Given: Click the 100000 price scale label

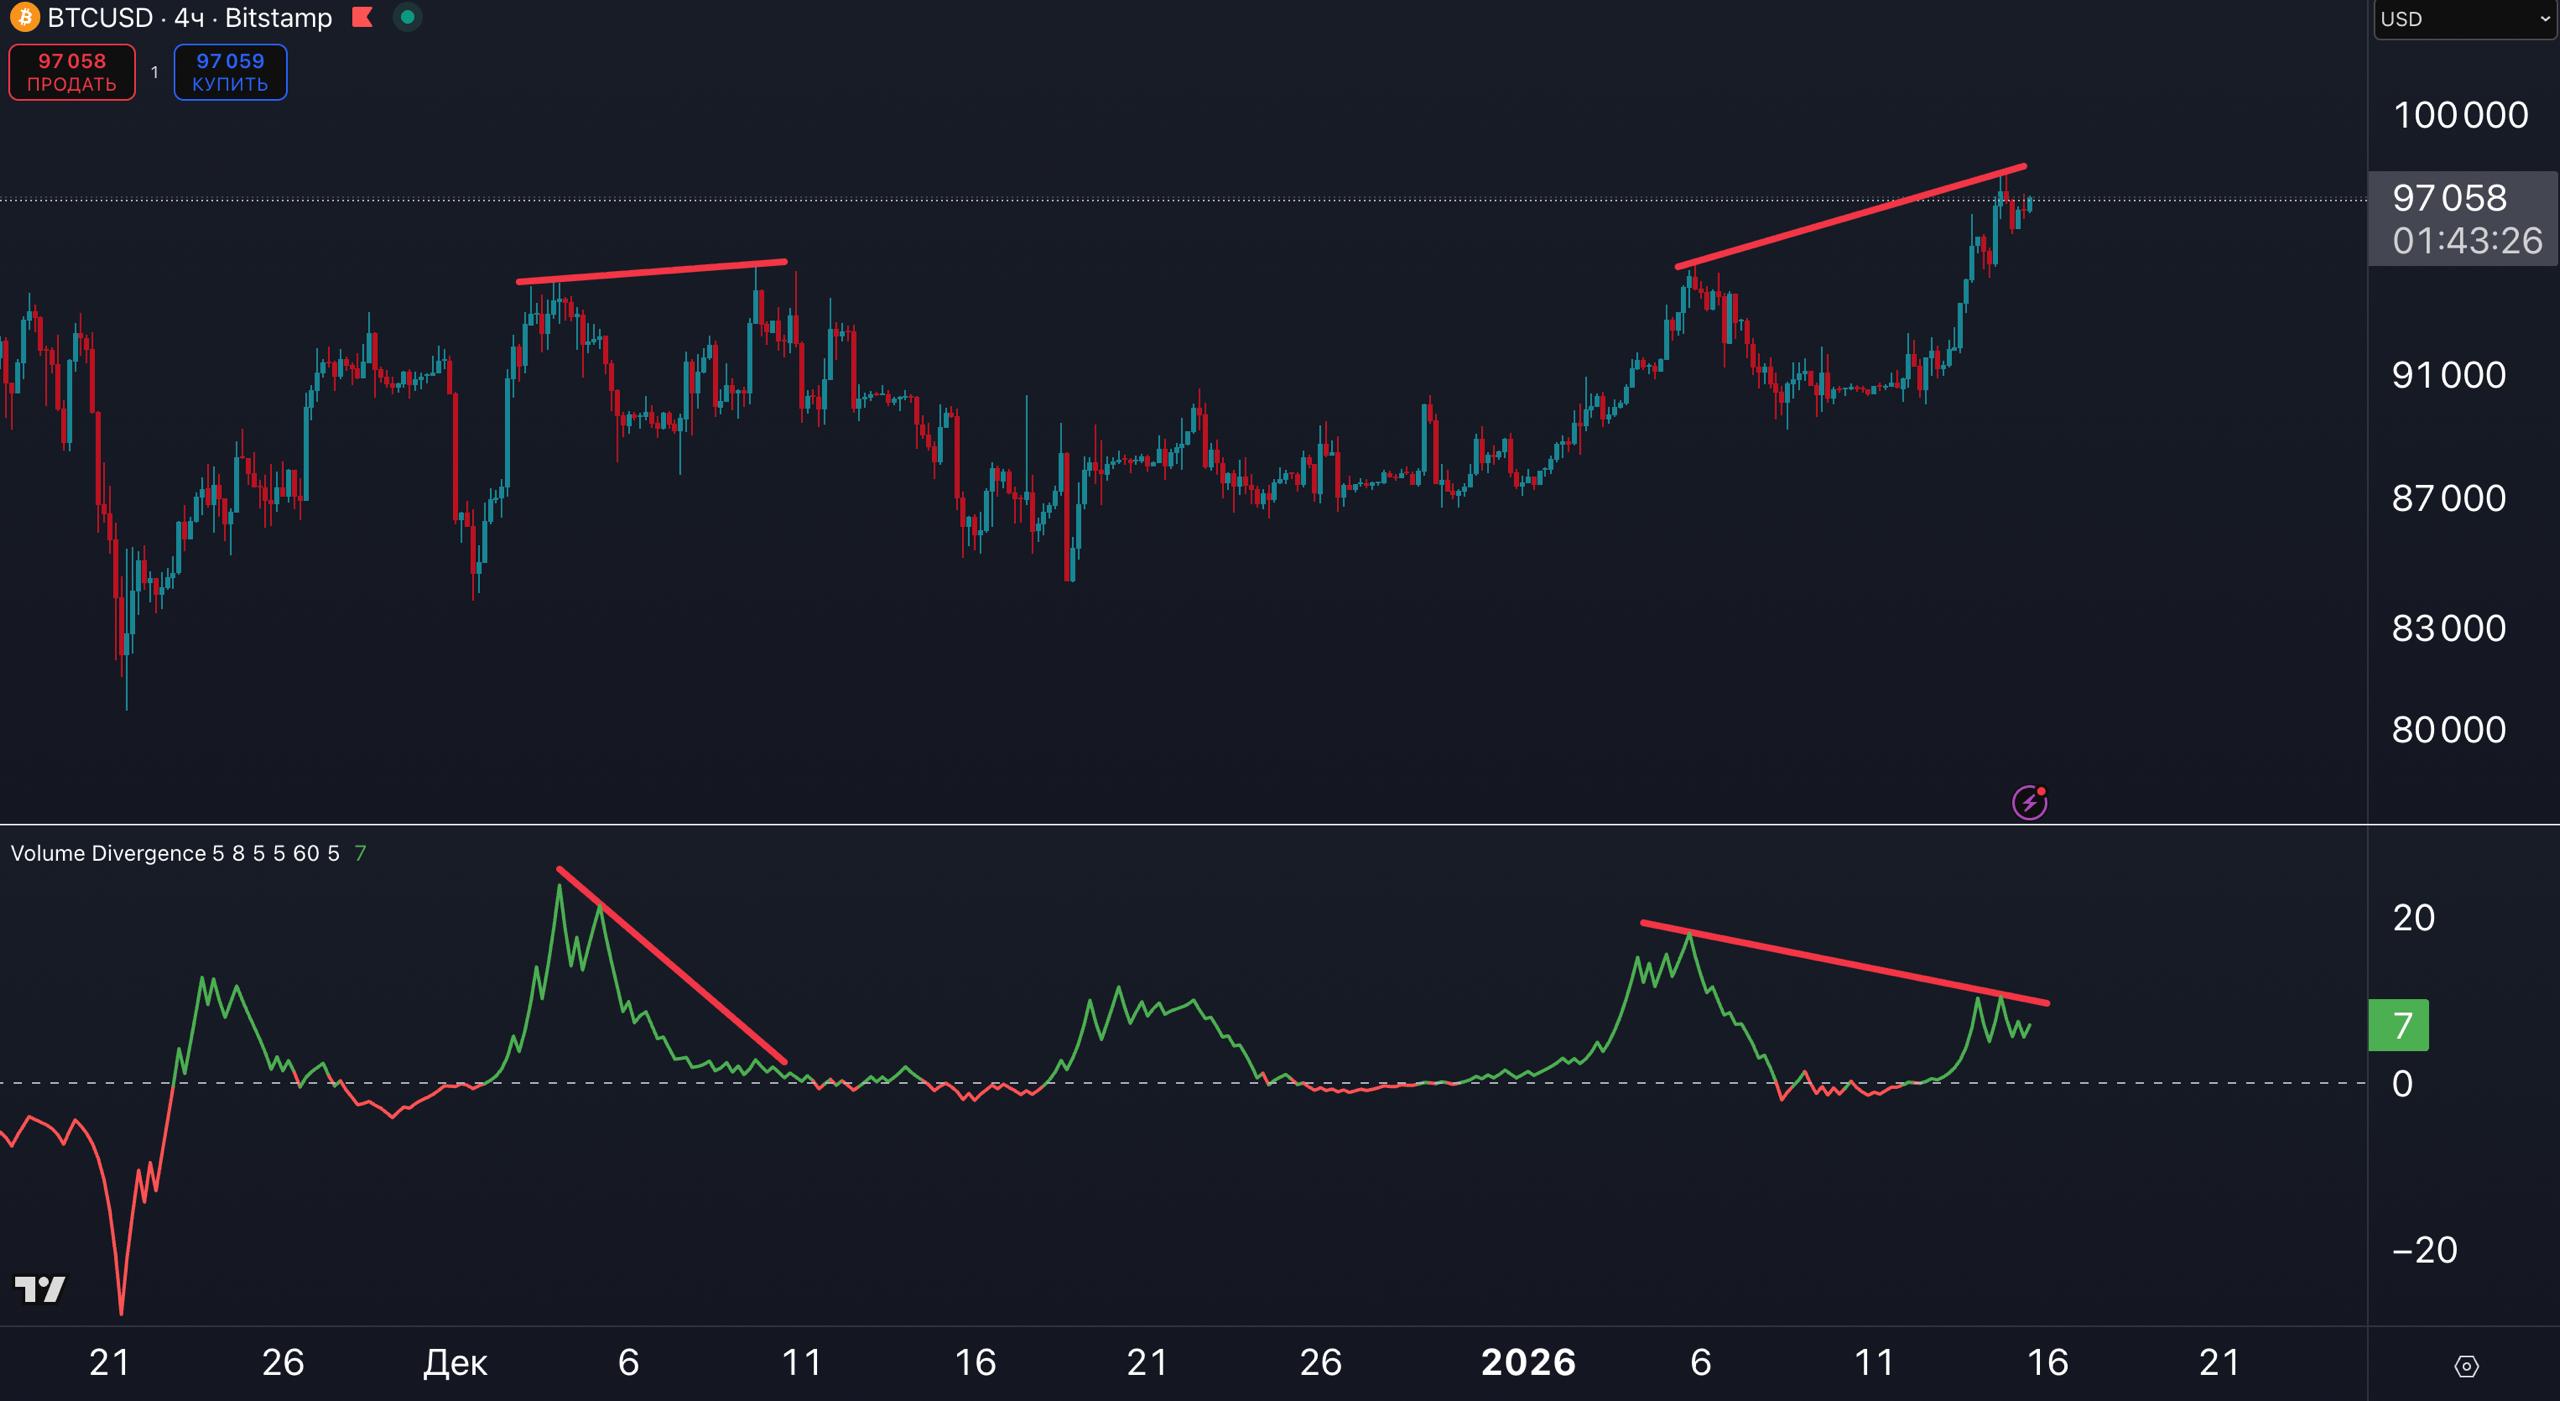Looking at the screenshot, I should click(x=2460, y=115).
